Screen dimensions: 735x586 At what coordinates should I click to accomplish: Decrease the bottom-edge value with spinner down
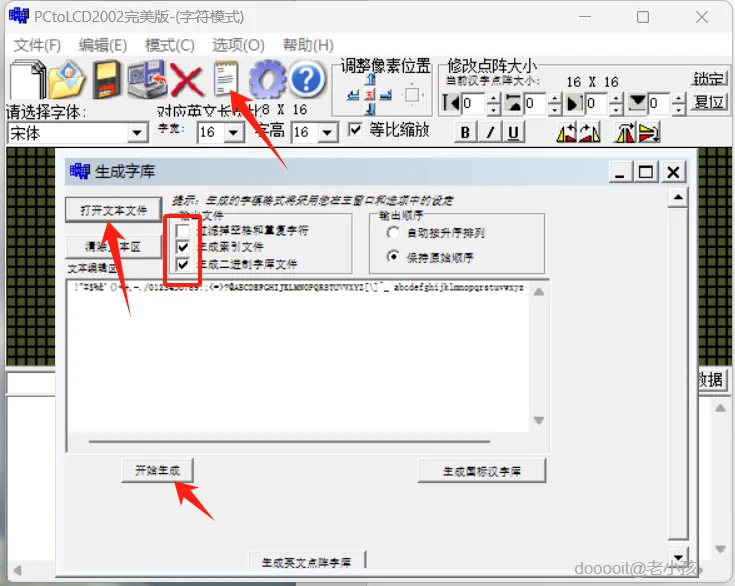[x=679, y=109]
